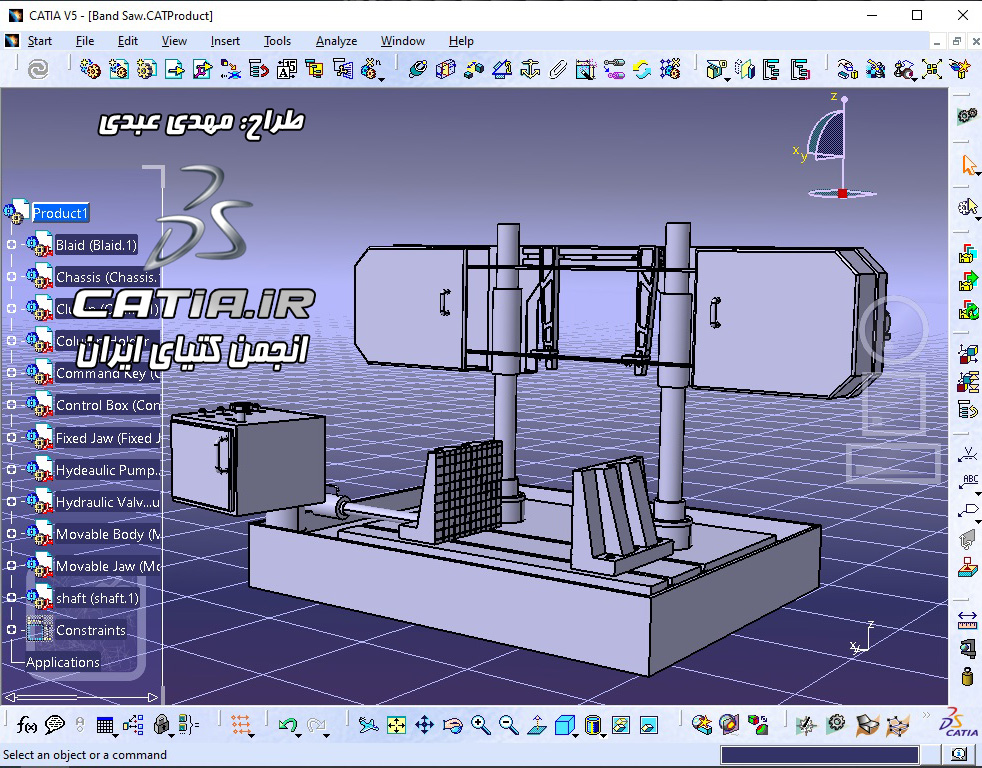Click the Reuse Pattern icon
Screen dimensions: 982x768
[x=669, y=69]
